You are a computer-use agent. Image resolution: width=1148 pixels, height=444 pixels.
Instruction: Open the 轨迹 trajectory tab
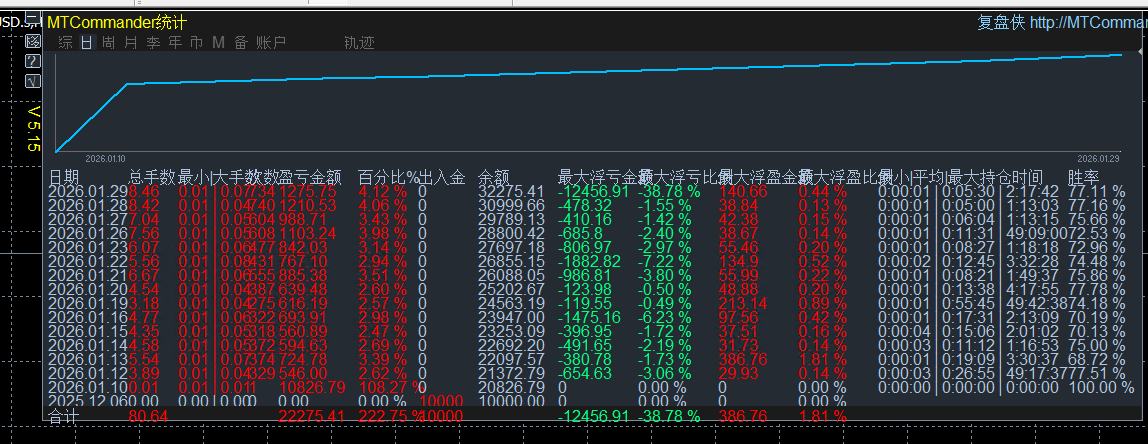tap(359, 43)
